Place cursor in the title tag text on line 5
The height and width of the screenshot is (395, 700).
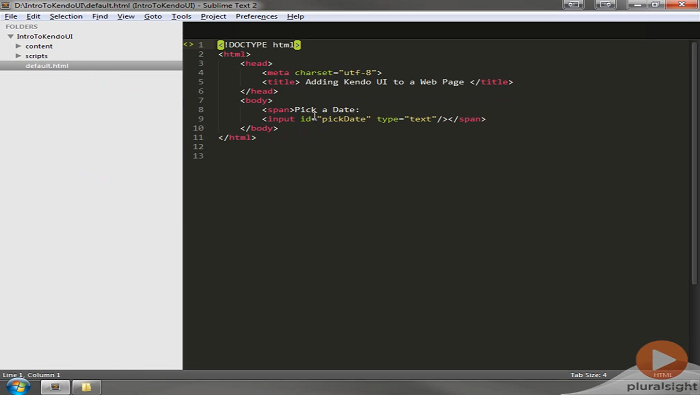coord(384,82)
